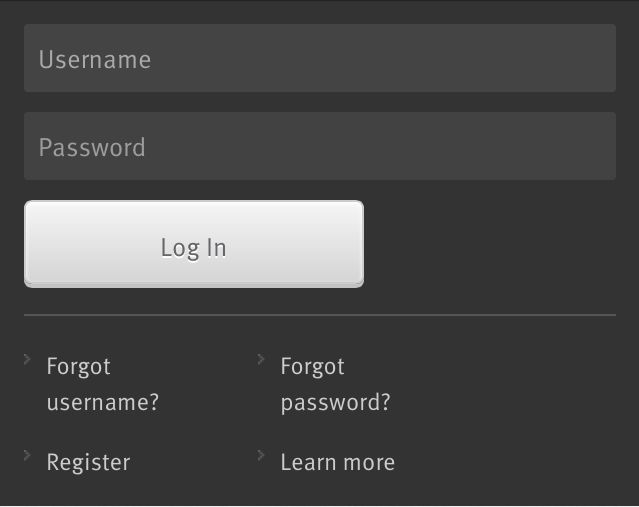Click the arrow icon beside Forgot password

[261, 359]
